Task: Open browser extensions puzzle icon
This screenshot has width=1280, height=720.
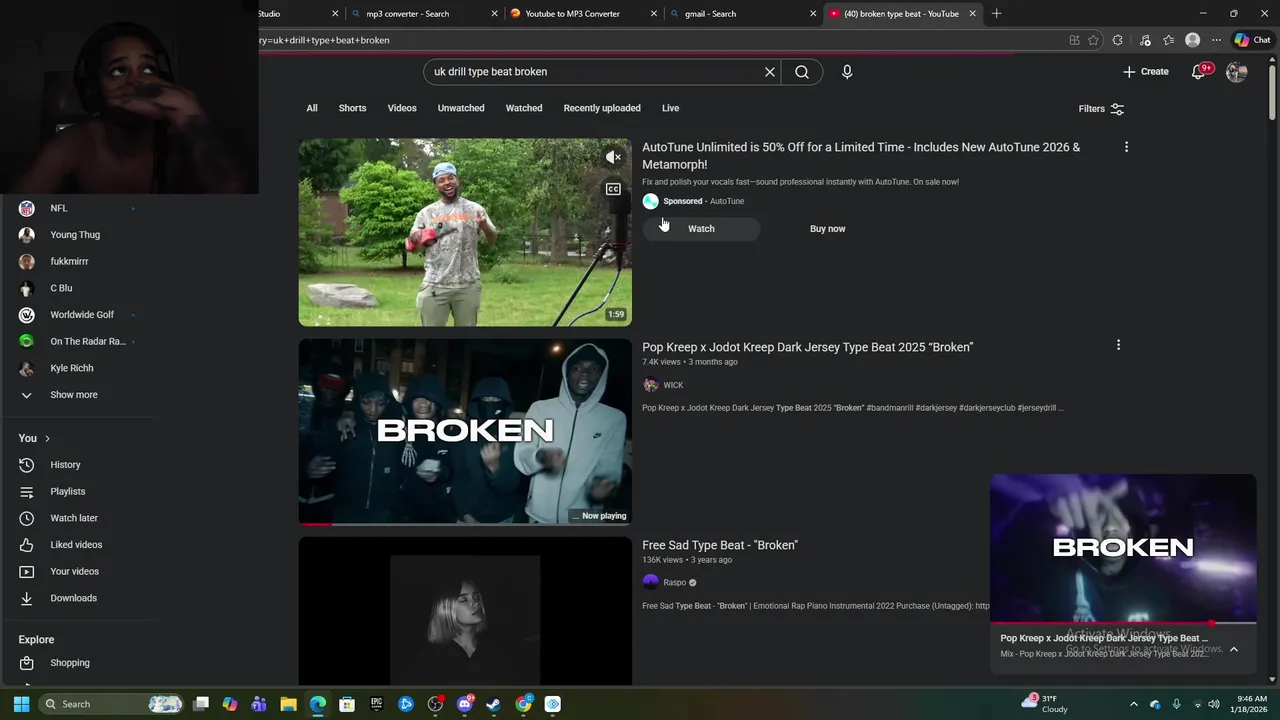Action: point(1118,40)
